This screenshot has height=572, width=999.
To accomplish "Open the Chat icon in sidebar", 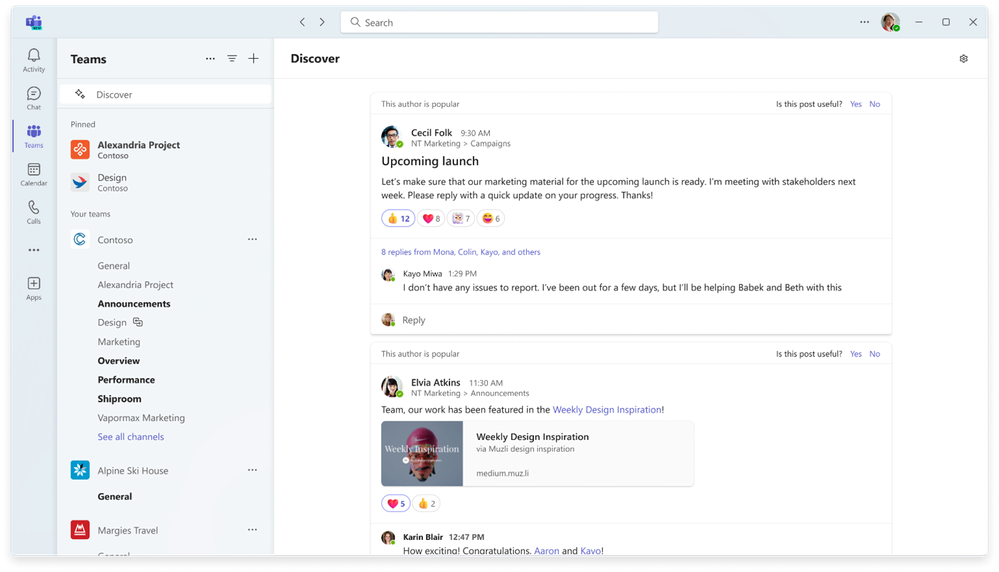I will 34,94.
